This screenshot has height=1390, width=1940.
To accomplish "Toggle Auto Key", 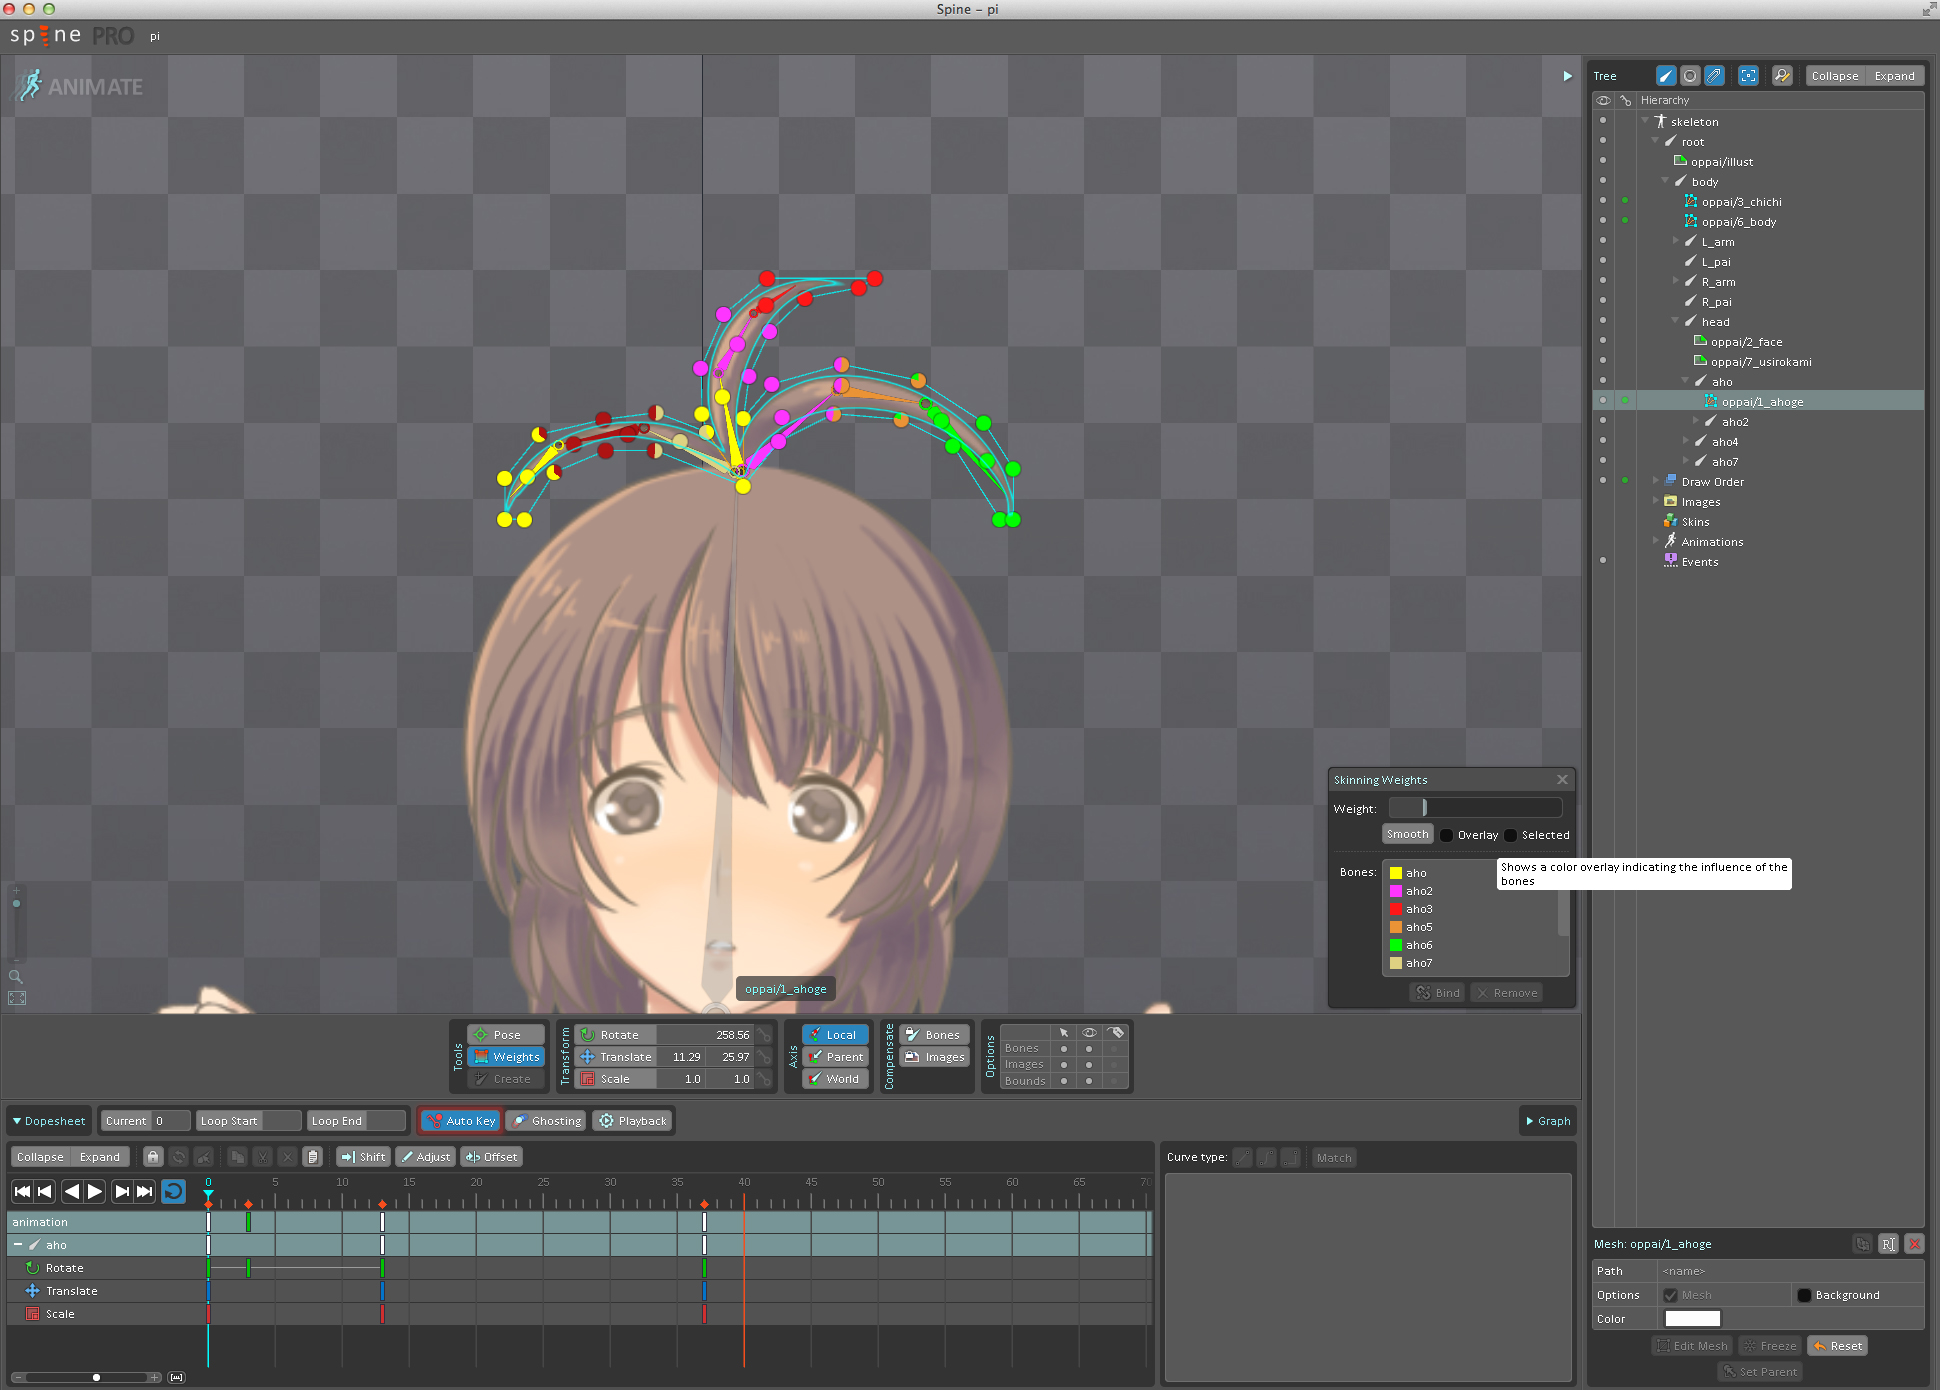I will click(460, 1121).
